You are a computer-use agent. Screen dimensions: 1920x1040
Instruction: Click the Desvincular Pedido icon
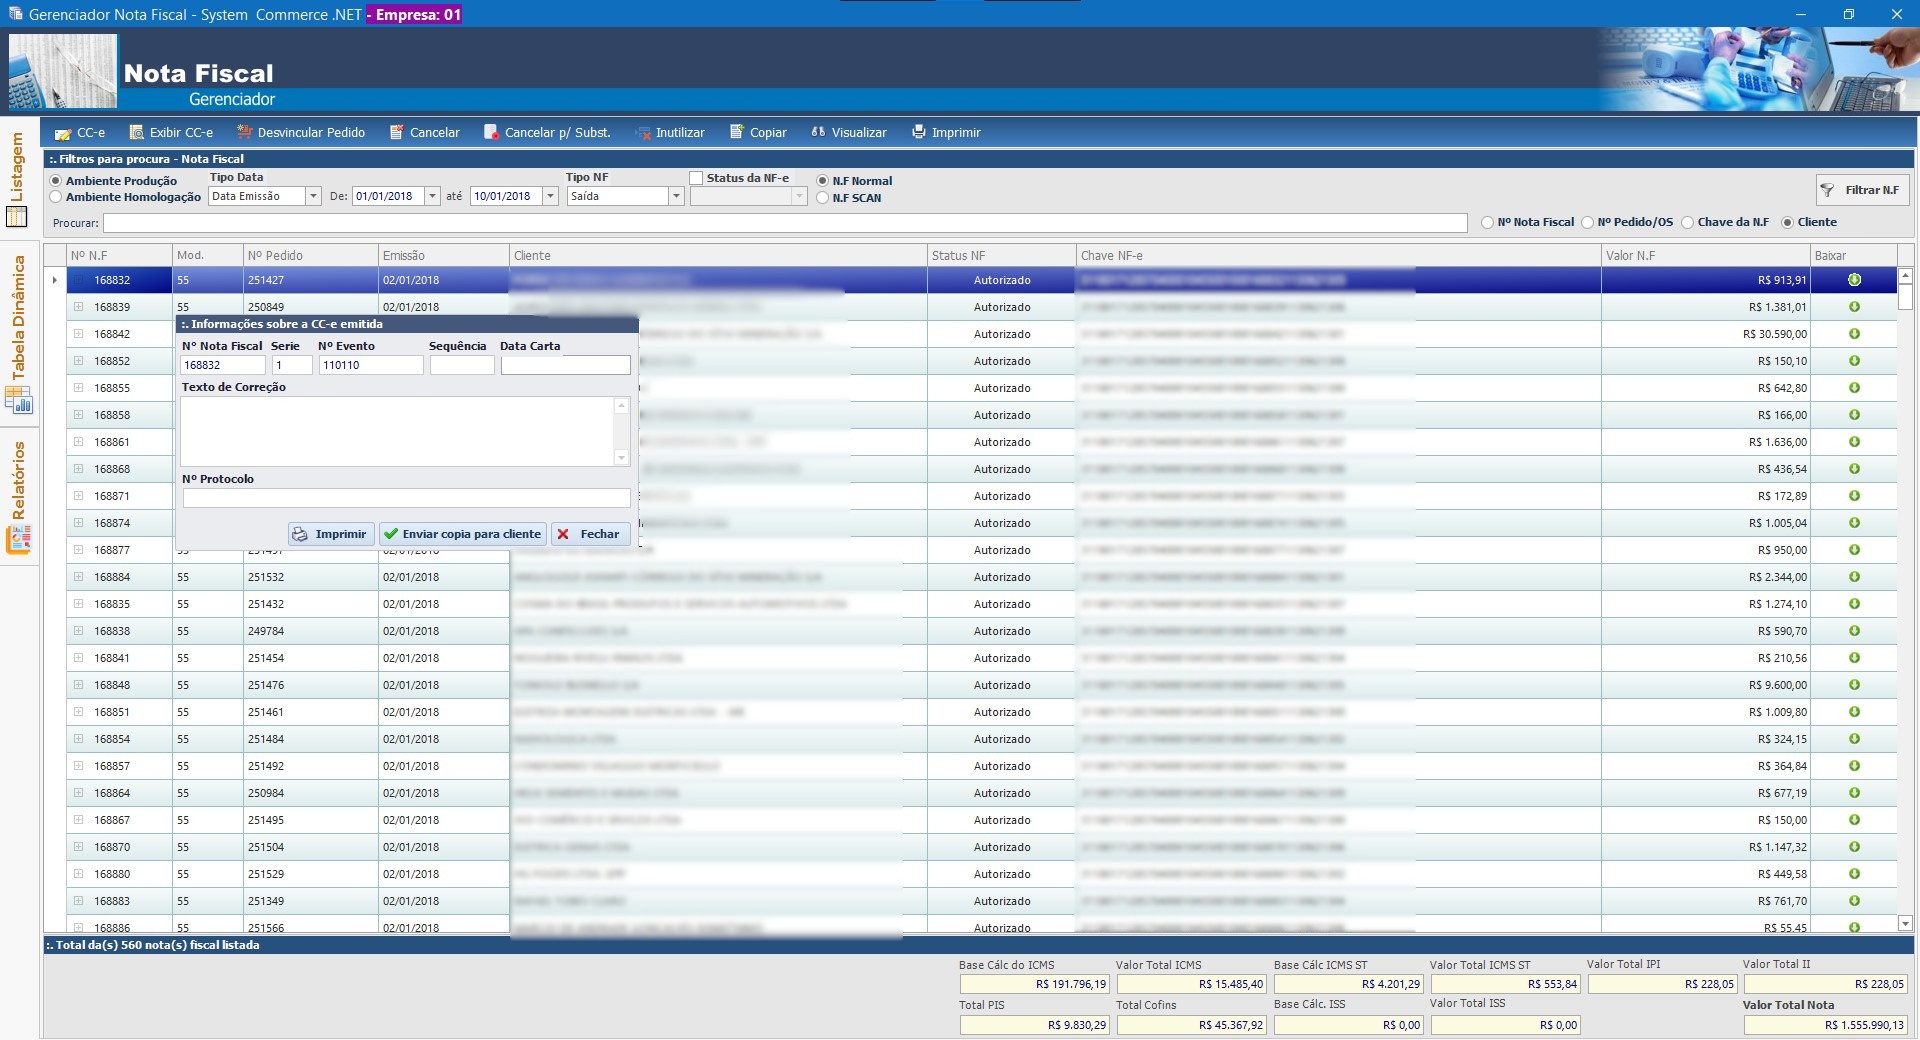(244, 133)
